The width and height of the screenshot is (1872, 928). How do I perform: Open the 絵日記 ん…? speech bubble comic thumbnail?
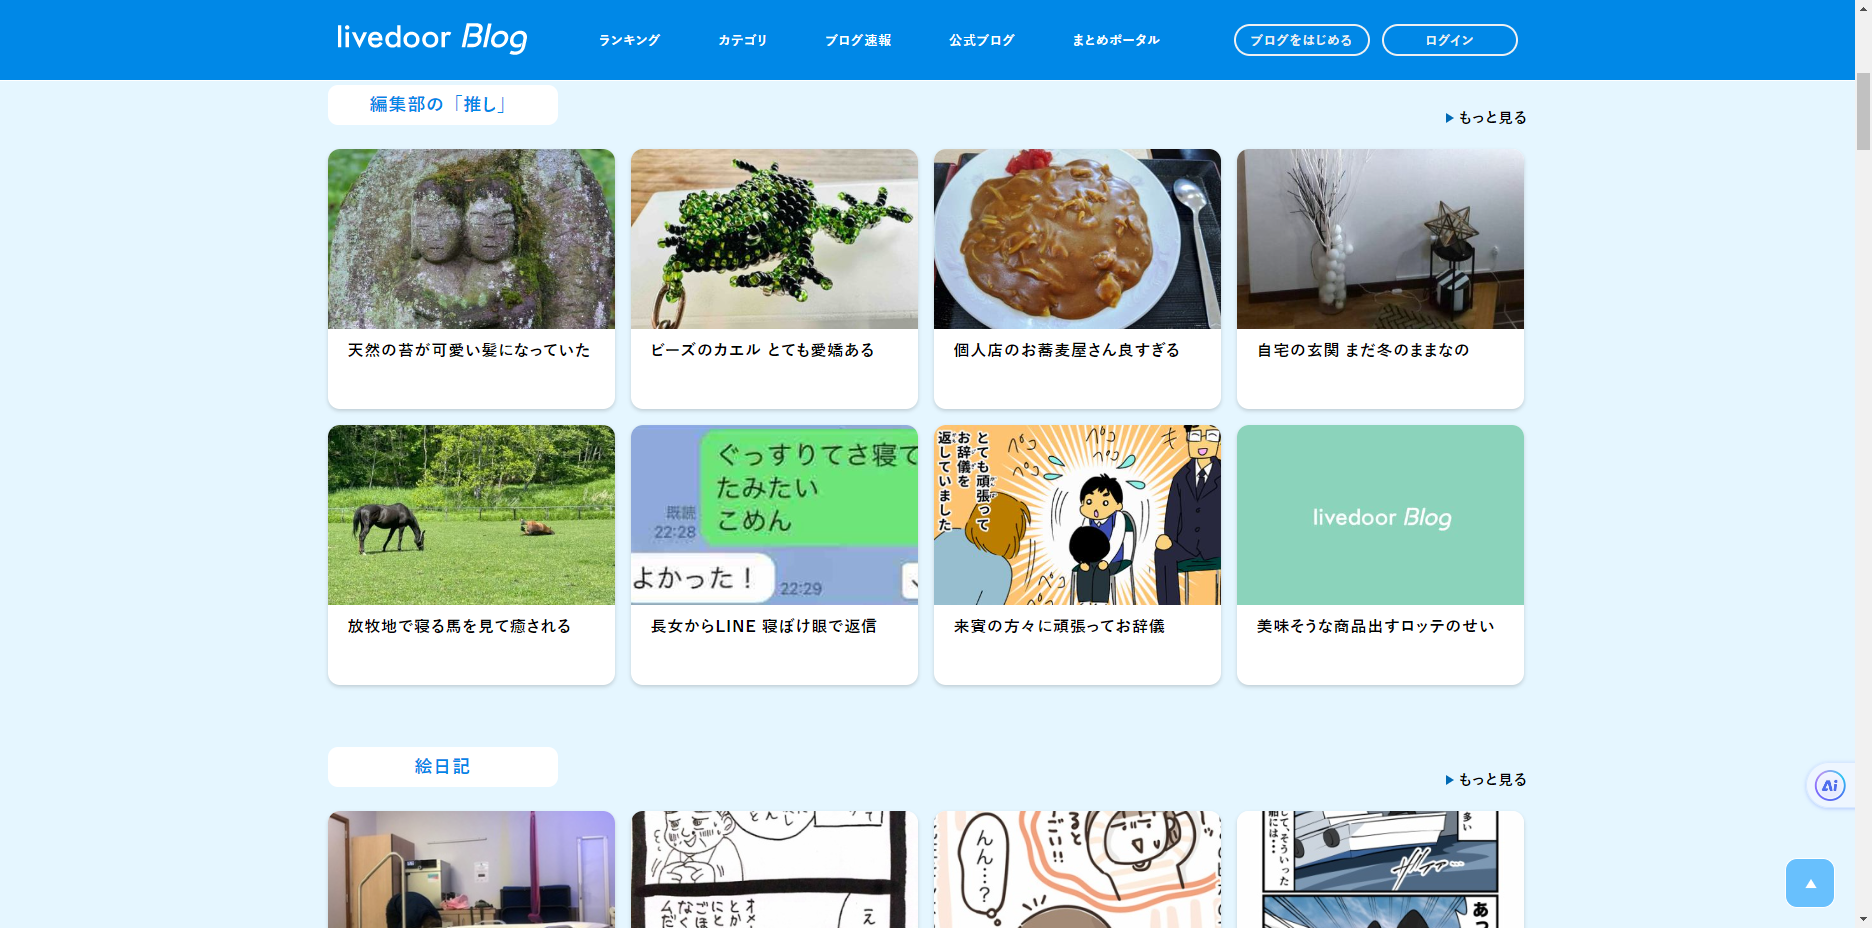(1077, 869)
